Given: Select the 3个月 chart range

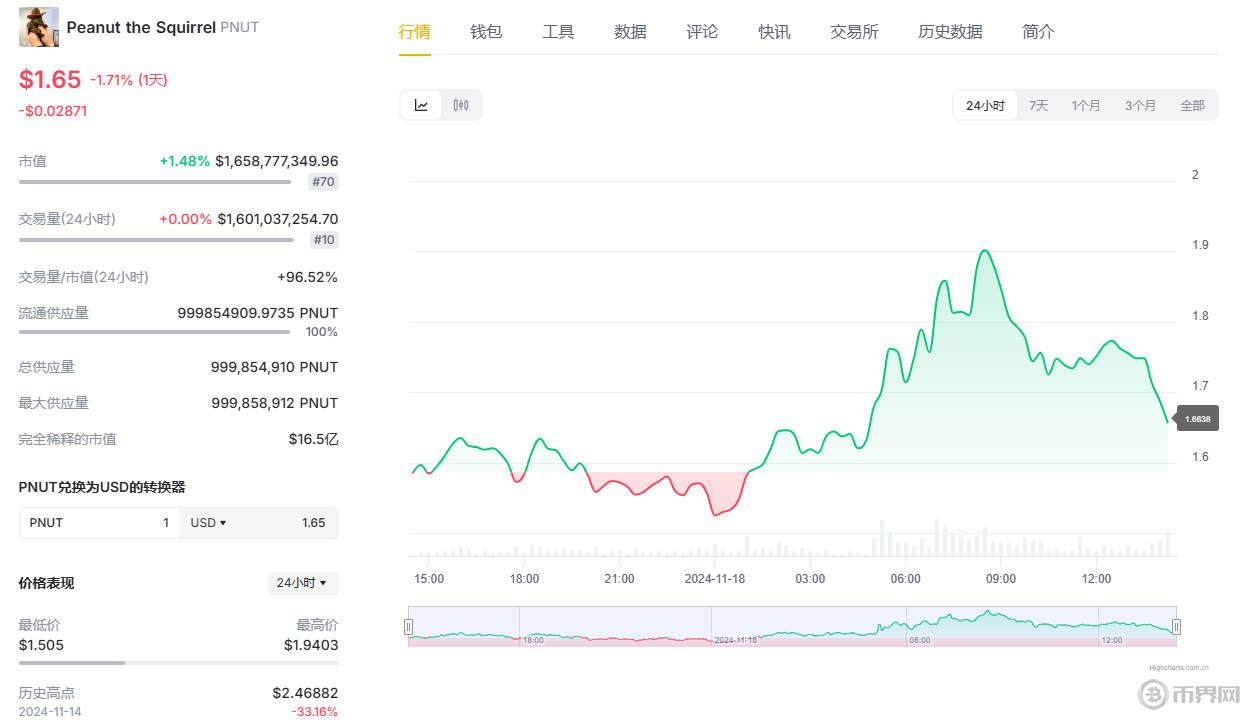Looking at the screenshot, I should [1140, 105].
